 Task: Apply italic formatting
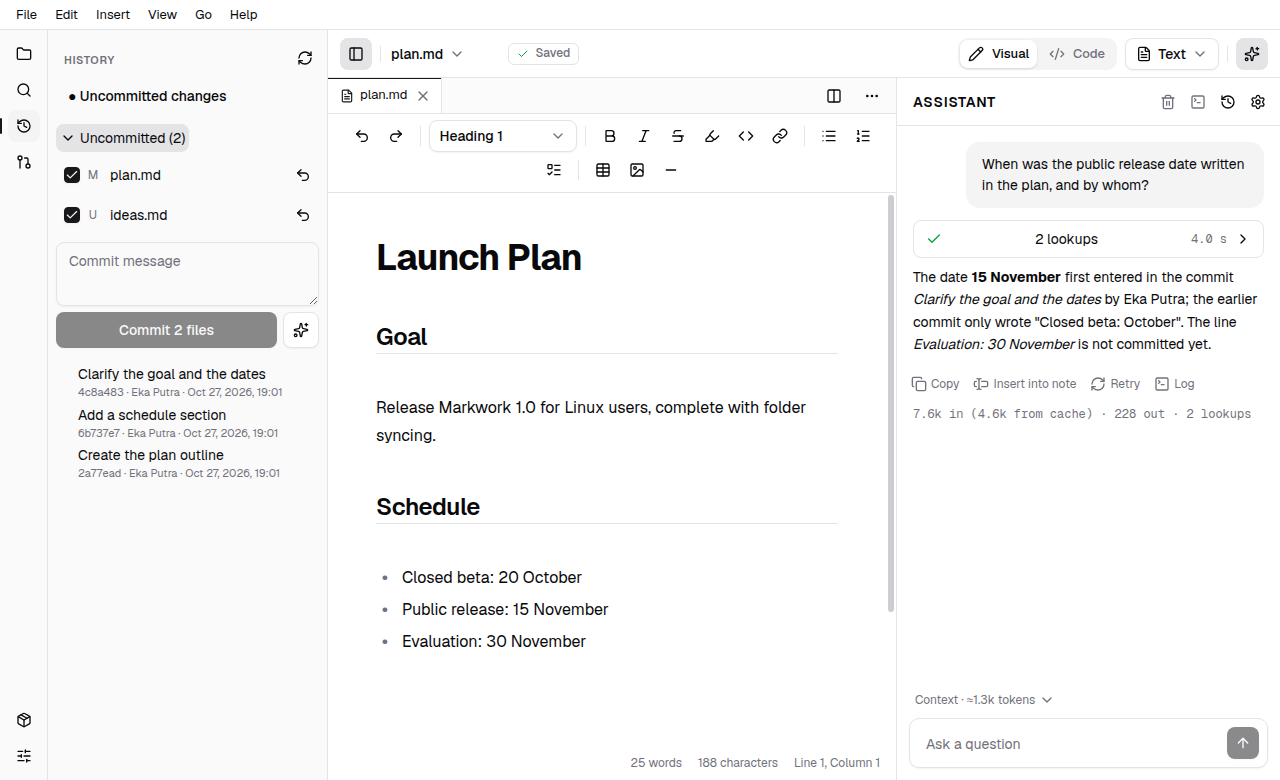click(x=644, y=136)
